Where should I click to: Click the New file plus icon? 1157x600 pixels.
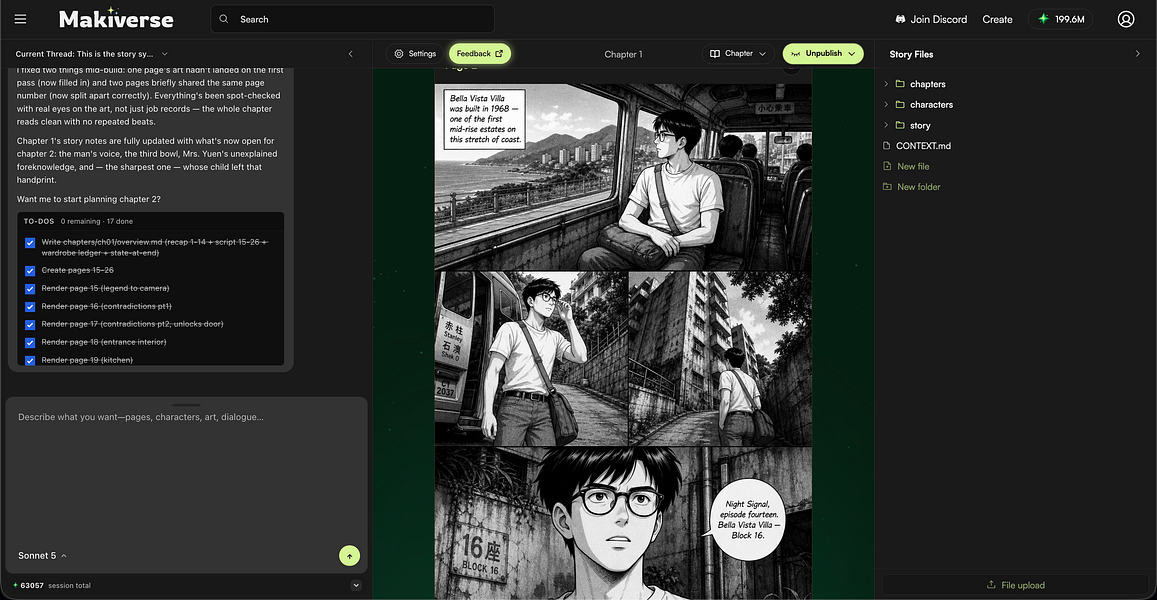(887, 166)
